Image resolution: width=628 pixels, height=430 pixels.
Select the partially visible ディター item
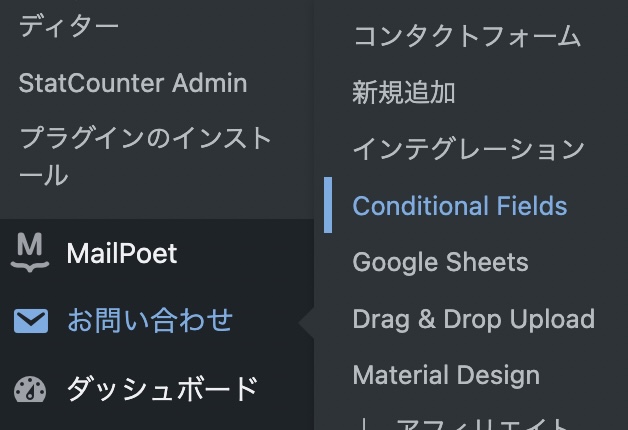(69, 25)
